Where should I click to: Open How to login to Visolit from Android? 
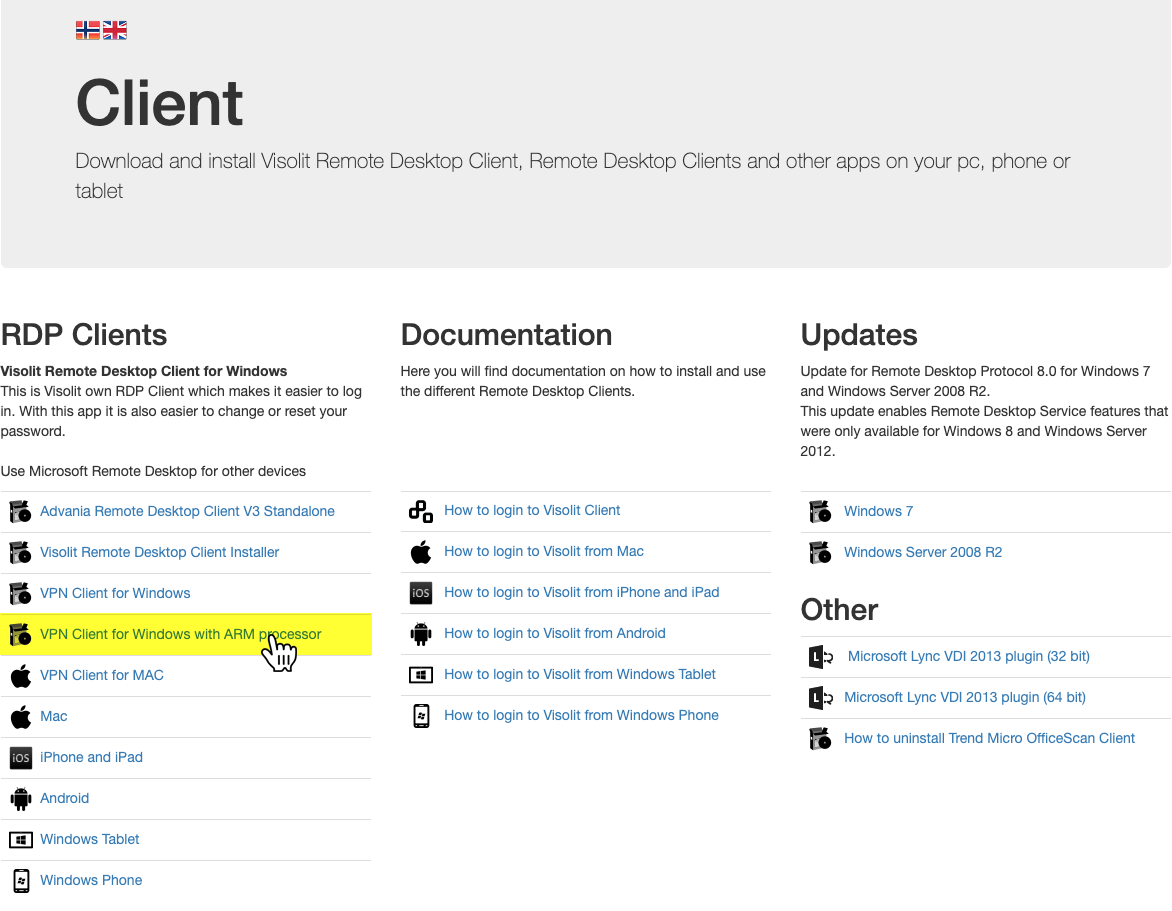(x=554, y=633)
